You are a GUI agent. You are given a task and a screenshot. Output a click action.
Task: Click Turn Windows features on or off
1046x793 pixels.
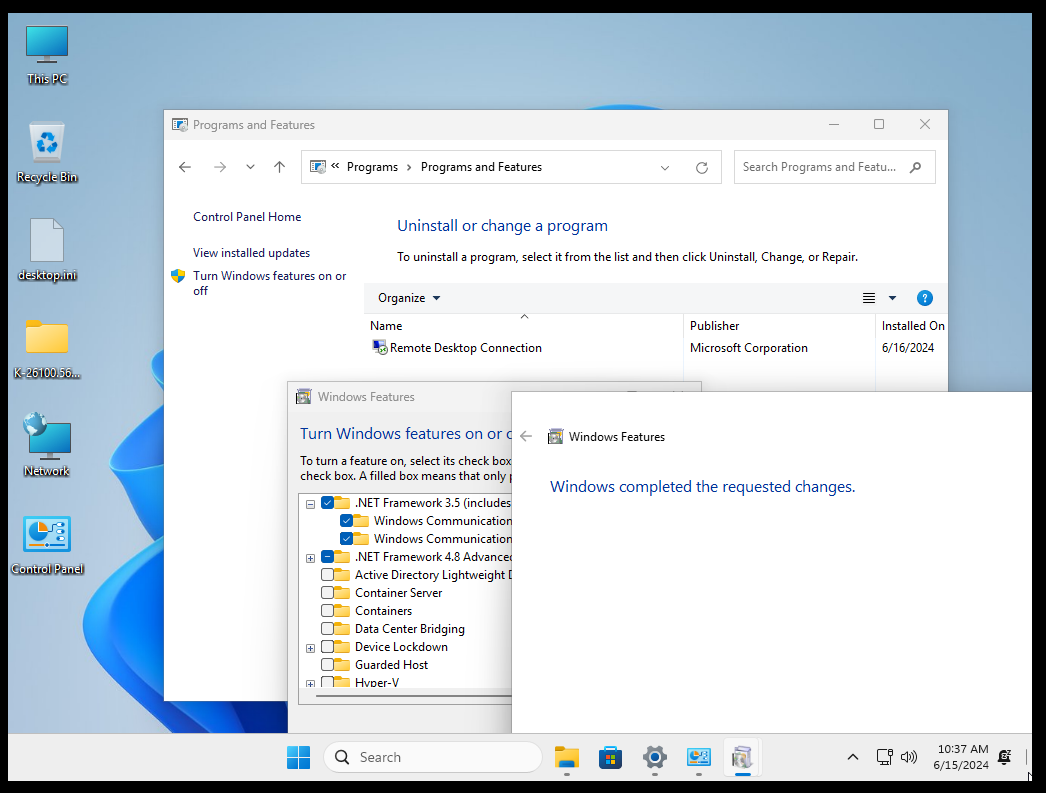click(270, 283)
